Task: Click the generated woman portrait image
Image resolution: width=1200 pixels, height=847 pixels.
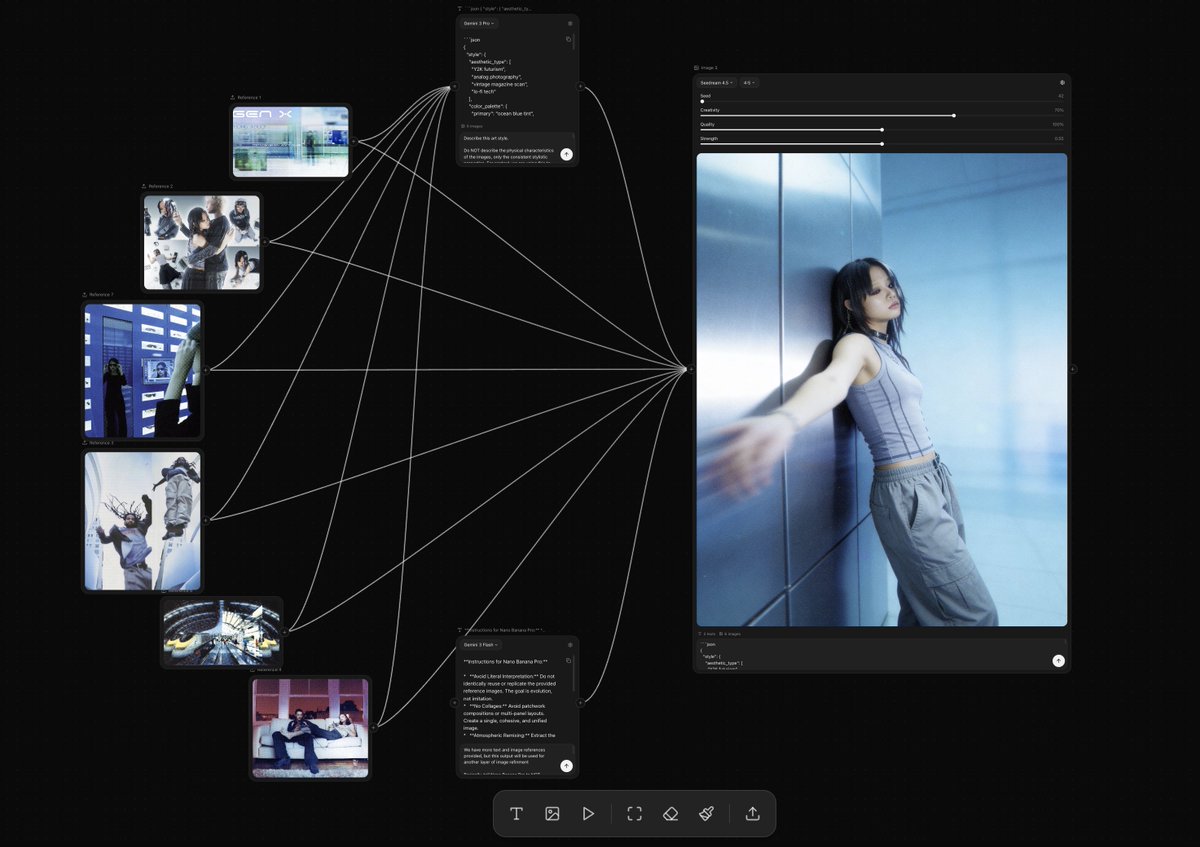Action: click(x=882, y=389)
